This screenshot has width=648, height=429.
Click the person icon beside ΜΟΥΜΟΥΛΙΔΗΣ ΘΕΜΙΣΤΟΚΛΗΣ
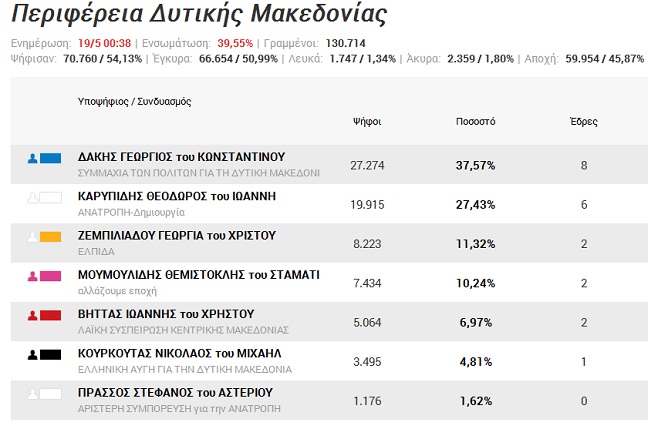(x=33, y=276)
